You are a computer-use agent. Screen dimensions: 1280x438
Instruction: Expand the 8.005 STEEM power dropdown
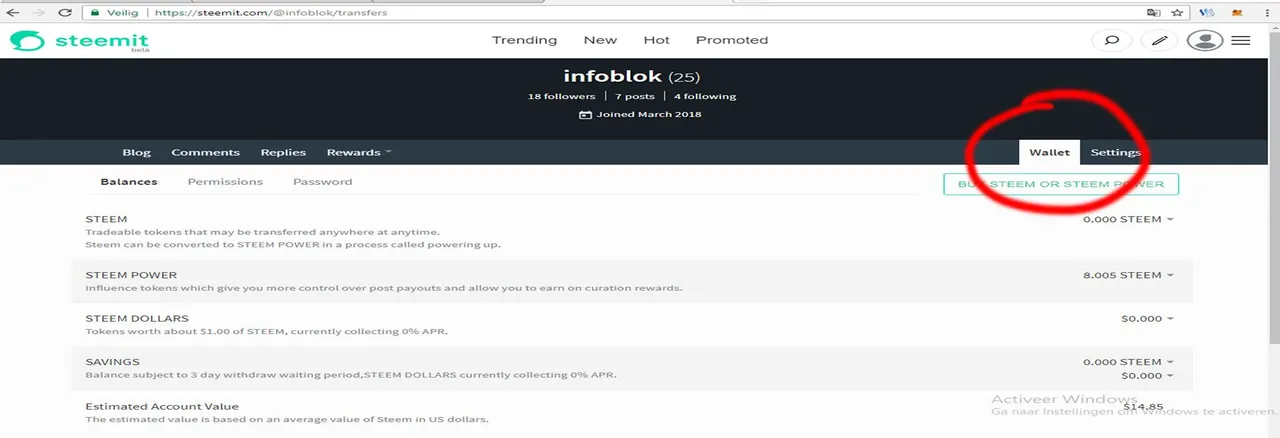click(1128, 275)
